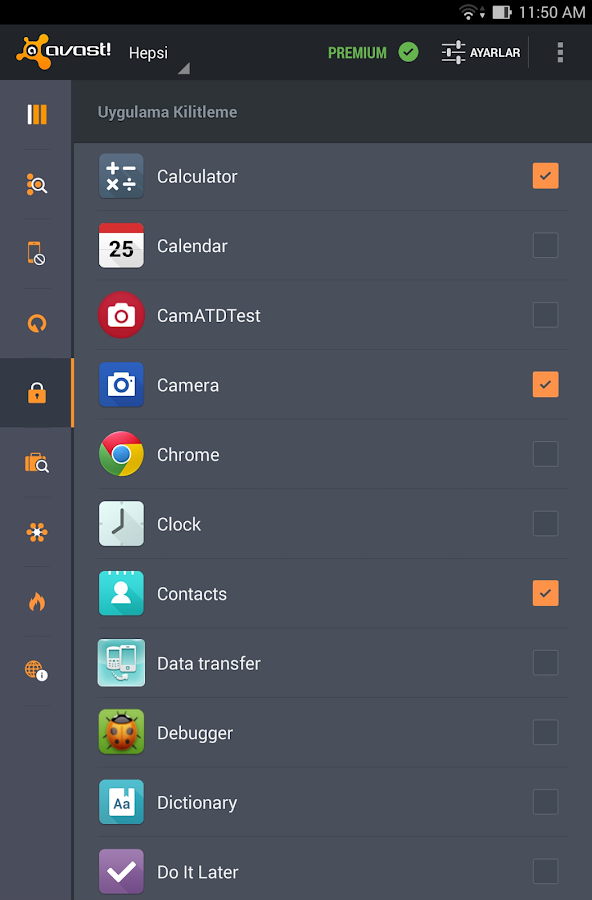Disable the Camera app lock
This screenshot has height=900, width=592.
[545, 384]
